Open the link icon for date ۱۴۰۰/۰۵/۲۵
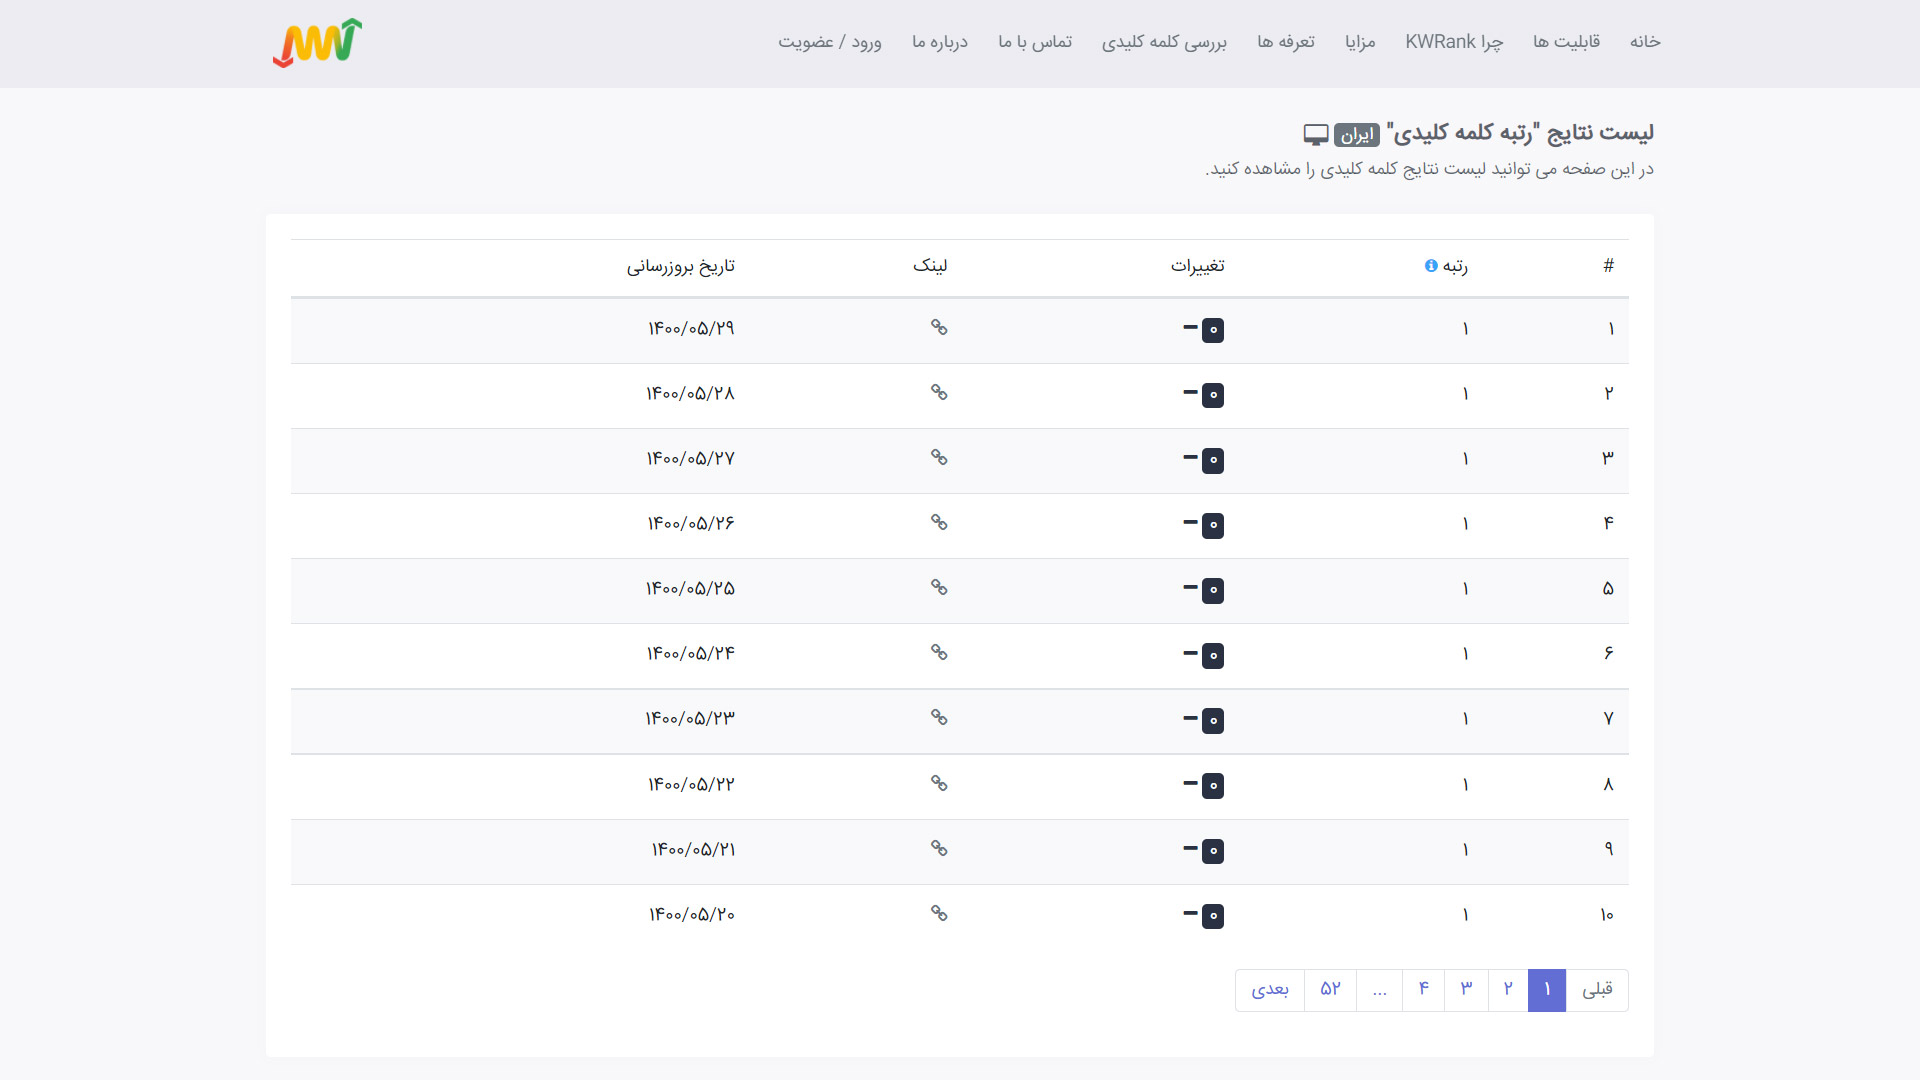Screen dimensions: 1920x1080 (x=939, y=587)
